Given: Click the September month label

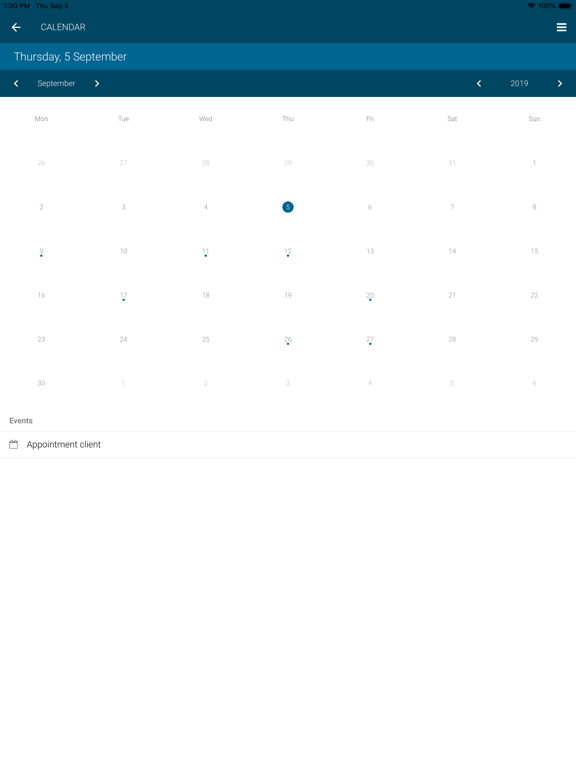Looking at the screenshot, I should (x=56, y=84).
